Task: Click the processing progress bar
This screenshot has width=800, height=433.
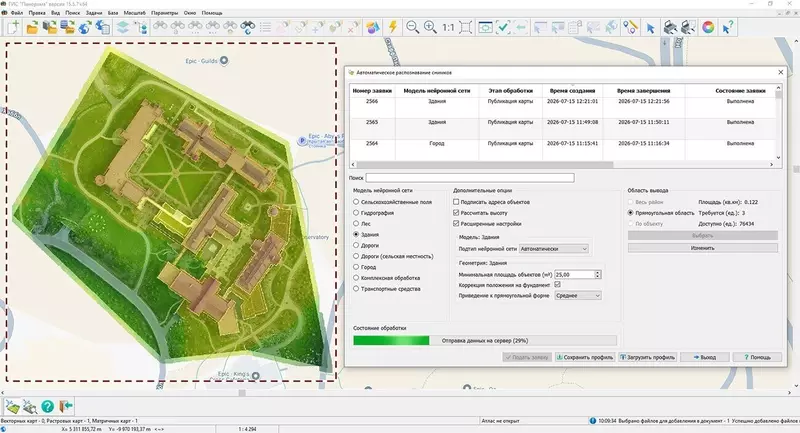Action: 485,340
